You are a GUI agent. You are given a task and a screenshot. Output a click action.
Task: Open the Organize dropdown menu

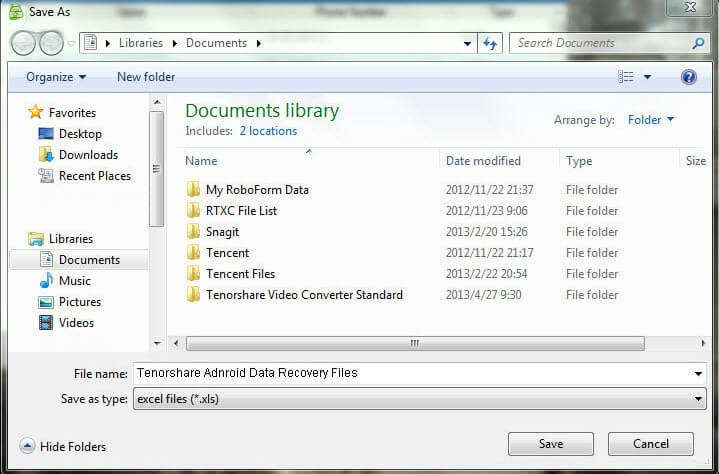tap(56, 77)
